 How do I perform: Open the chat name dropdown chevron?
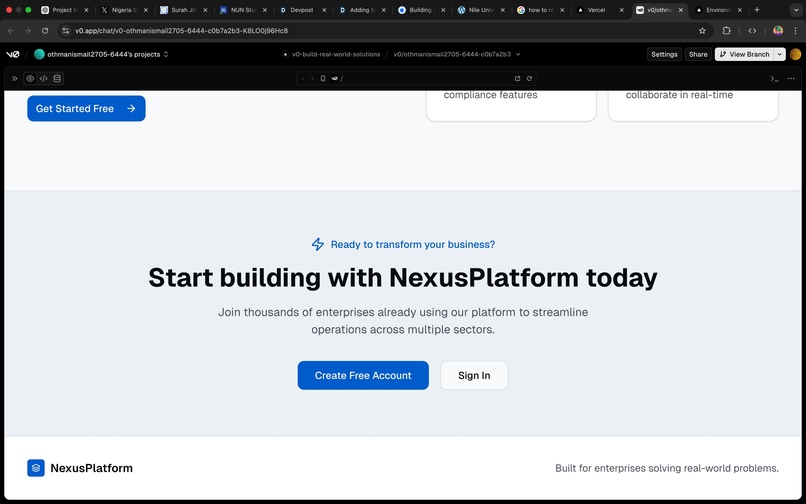coord(518,54)
